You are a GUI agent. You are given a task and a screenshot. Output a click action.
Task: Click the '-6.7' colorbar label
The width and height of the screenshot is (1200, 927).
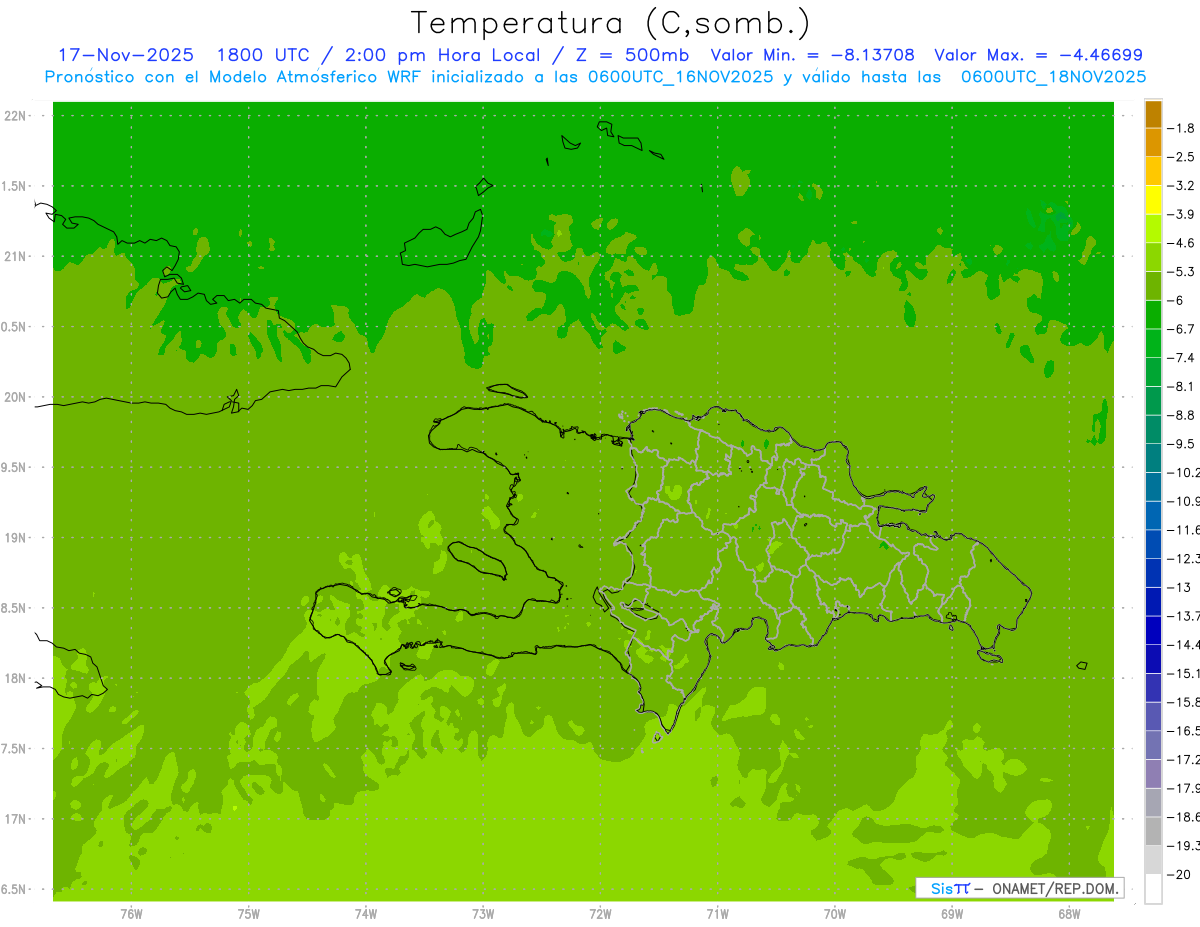point(1182,329)
